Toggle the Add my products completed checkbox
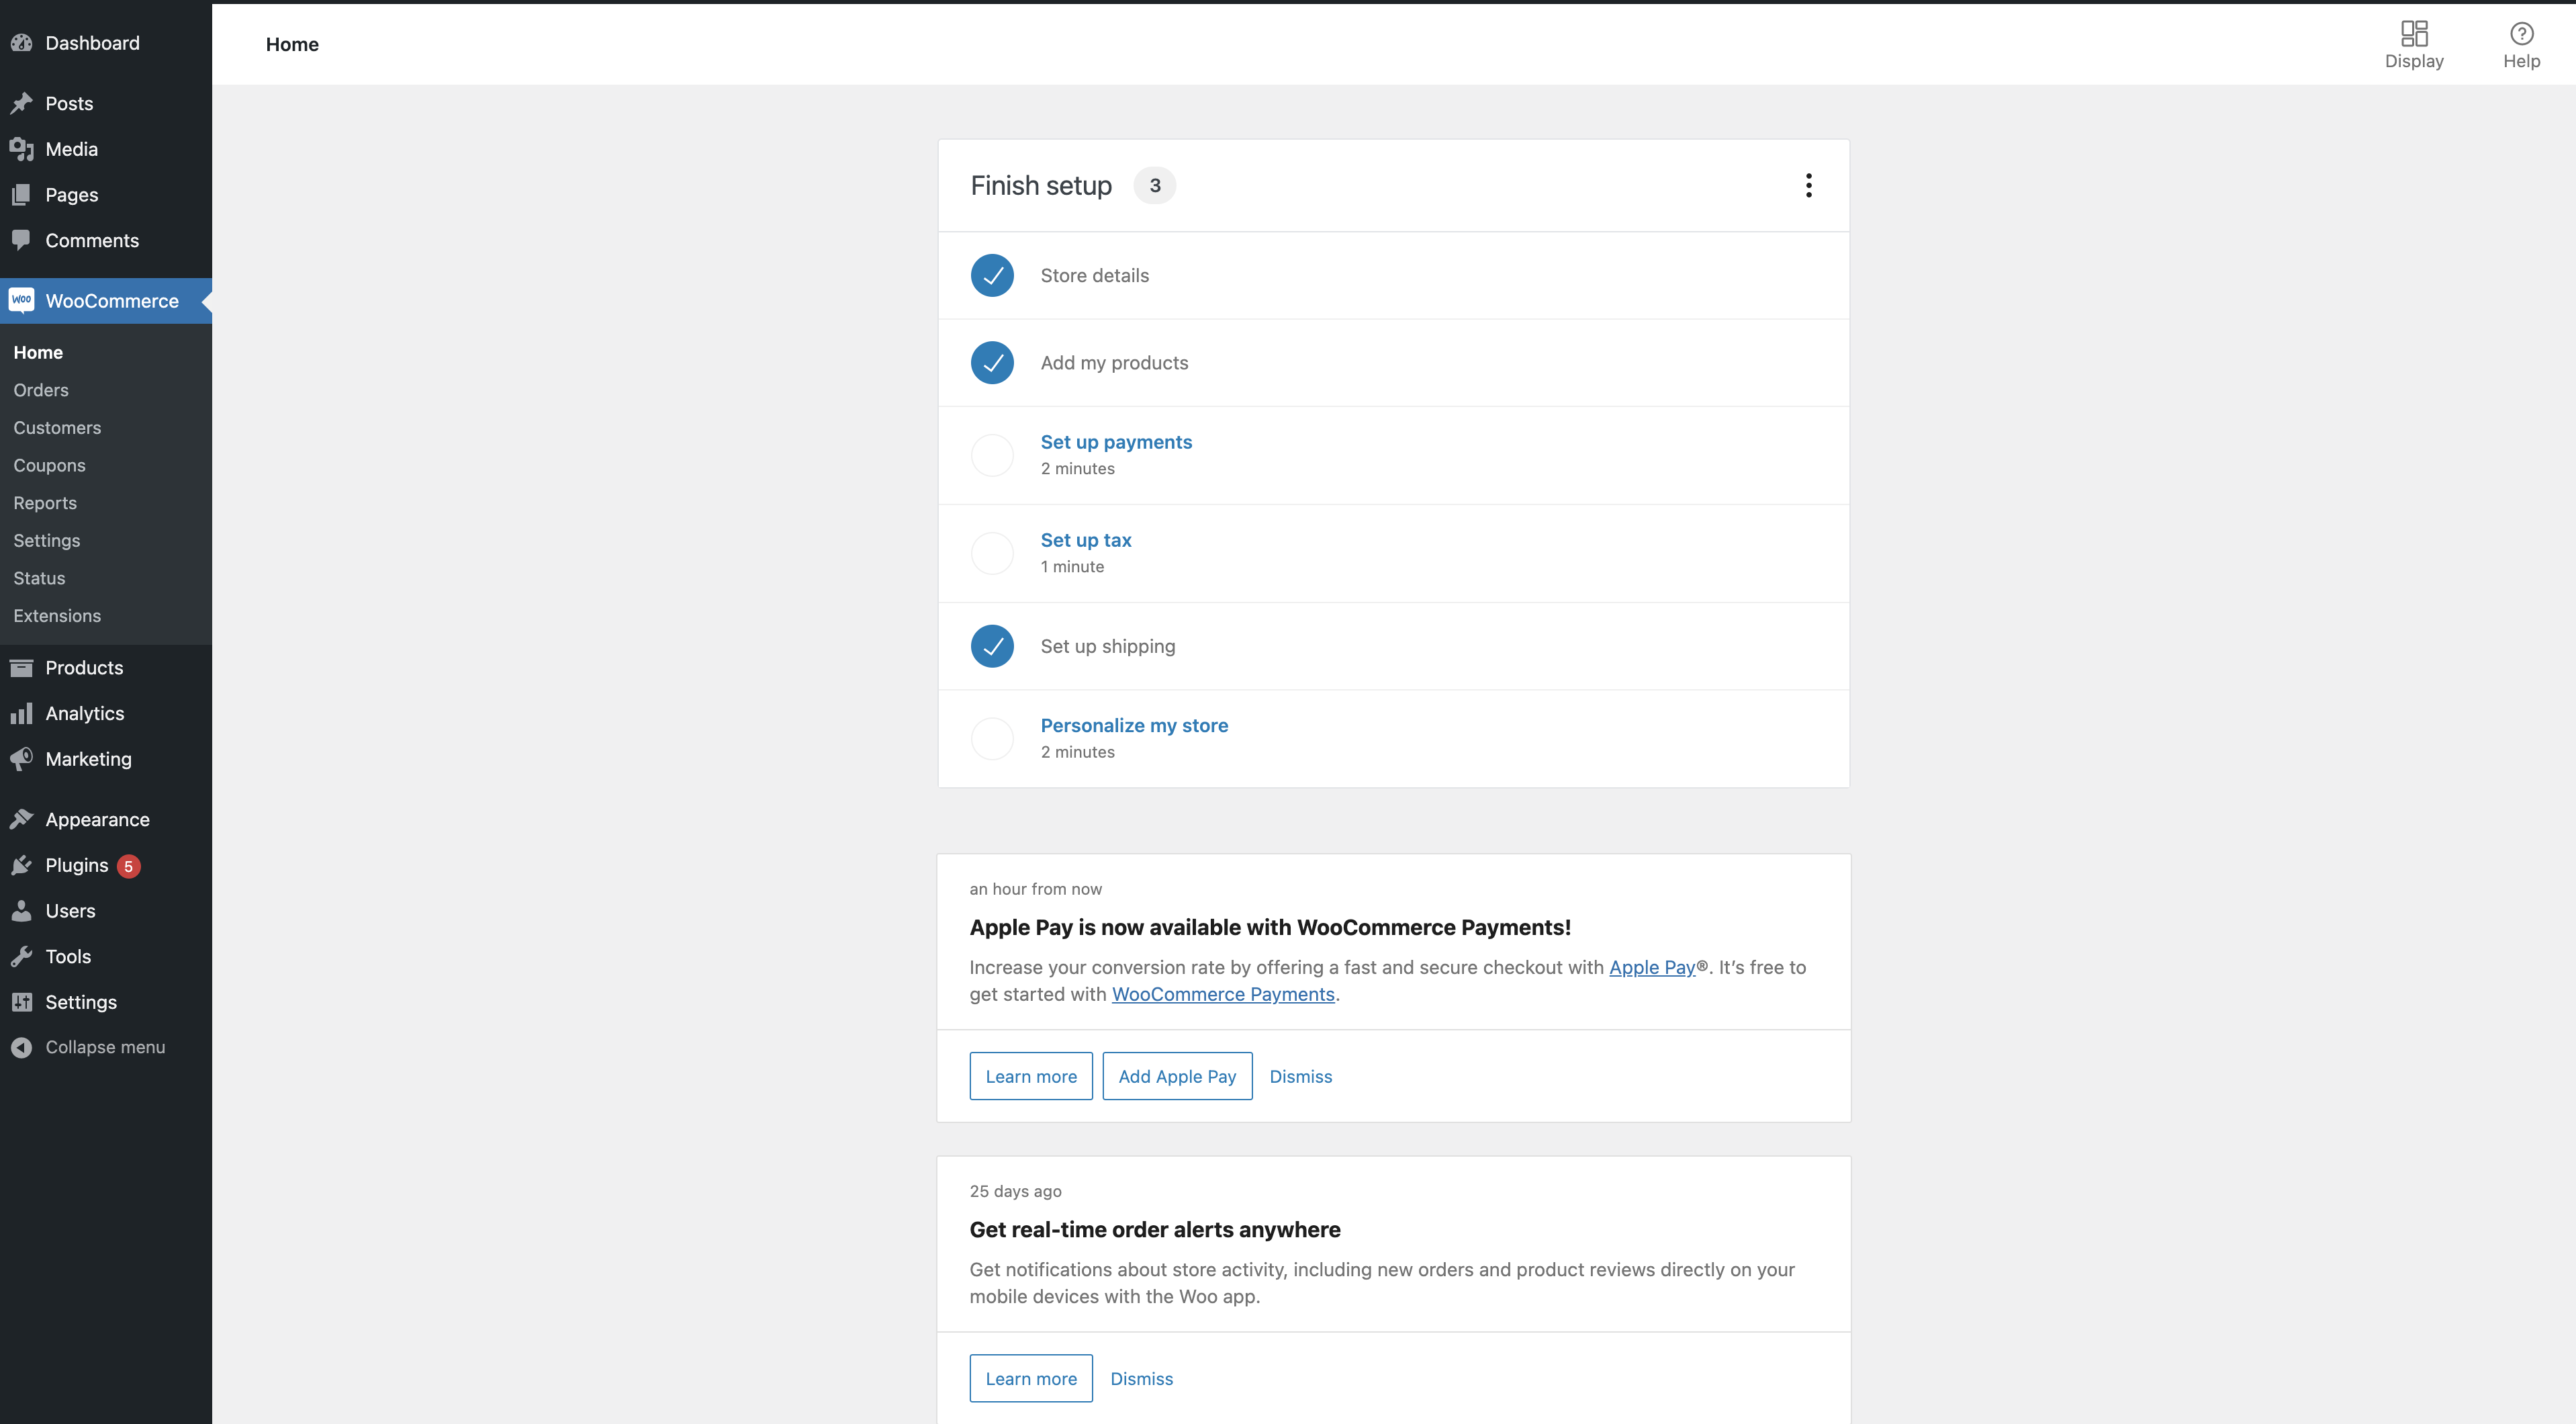 [992, 361]
